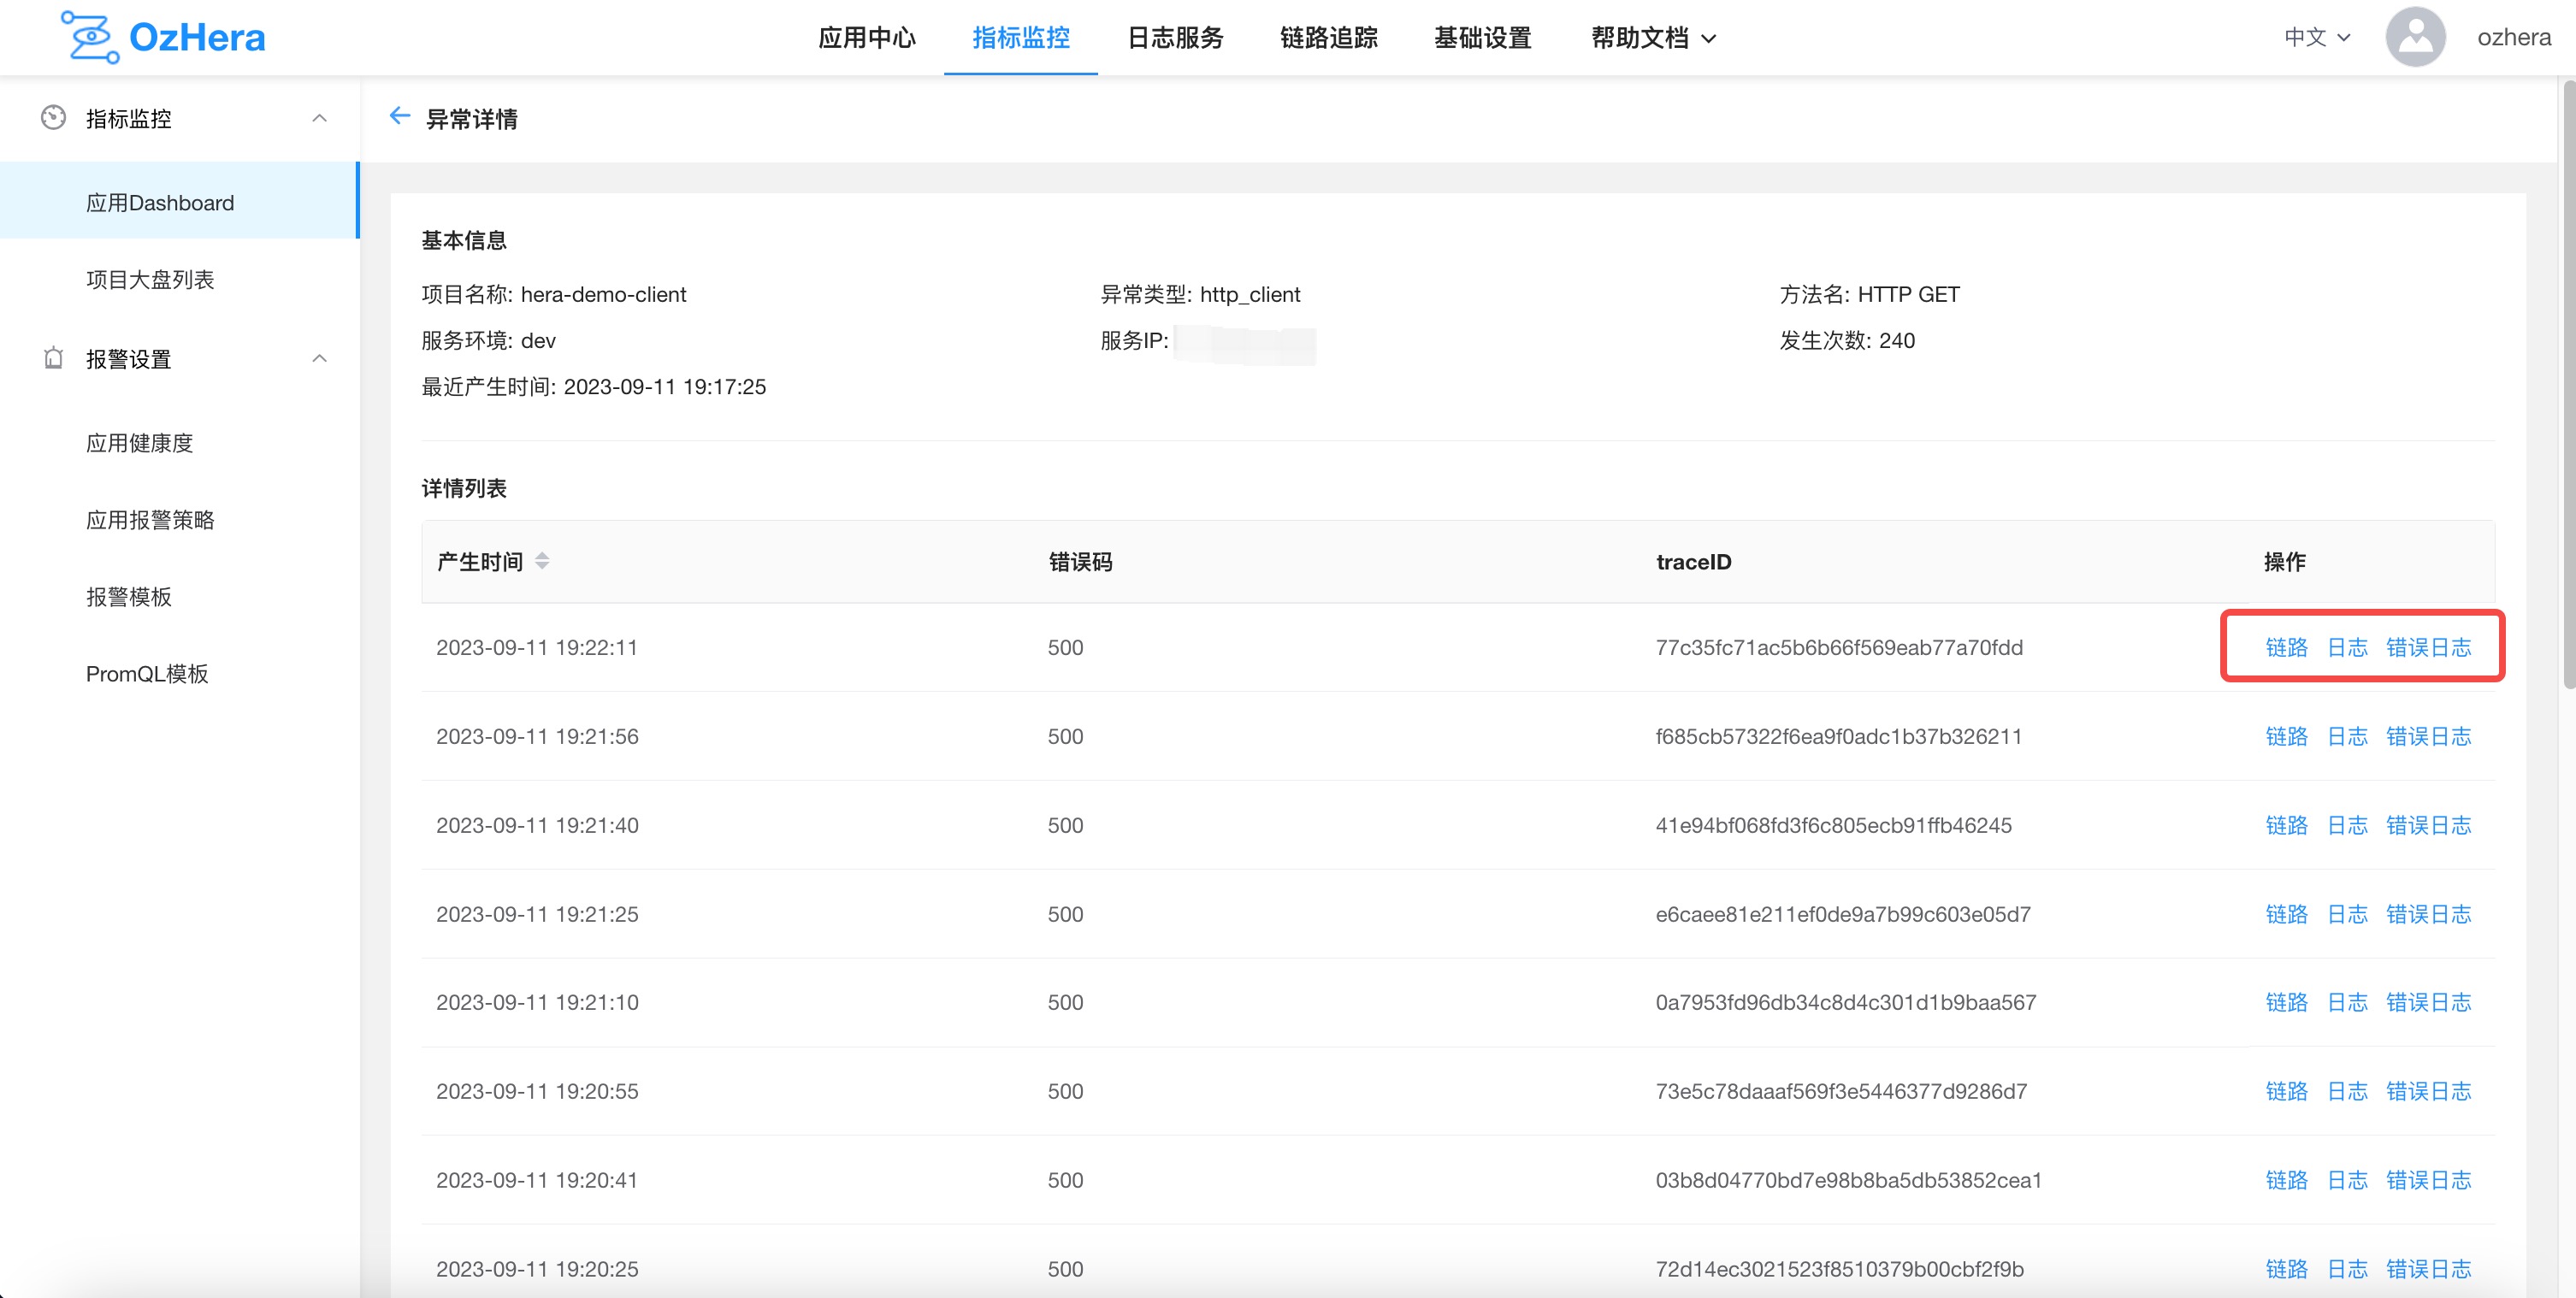Click the traceID column header
Viewport: 2576px width, 1298px height.
1693,561
